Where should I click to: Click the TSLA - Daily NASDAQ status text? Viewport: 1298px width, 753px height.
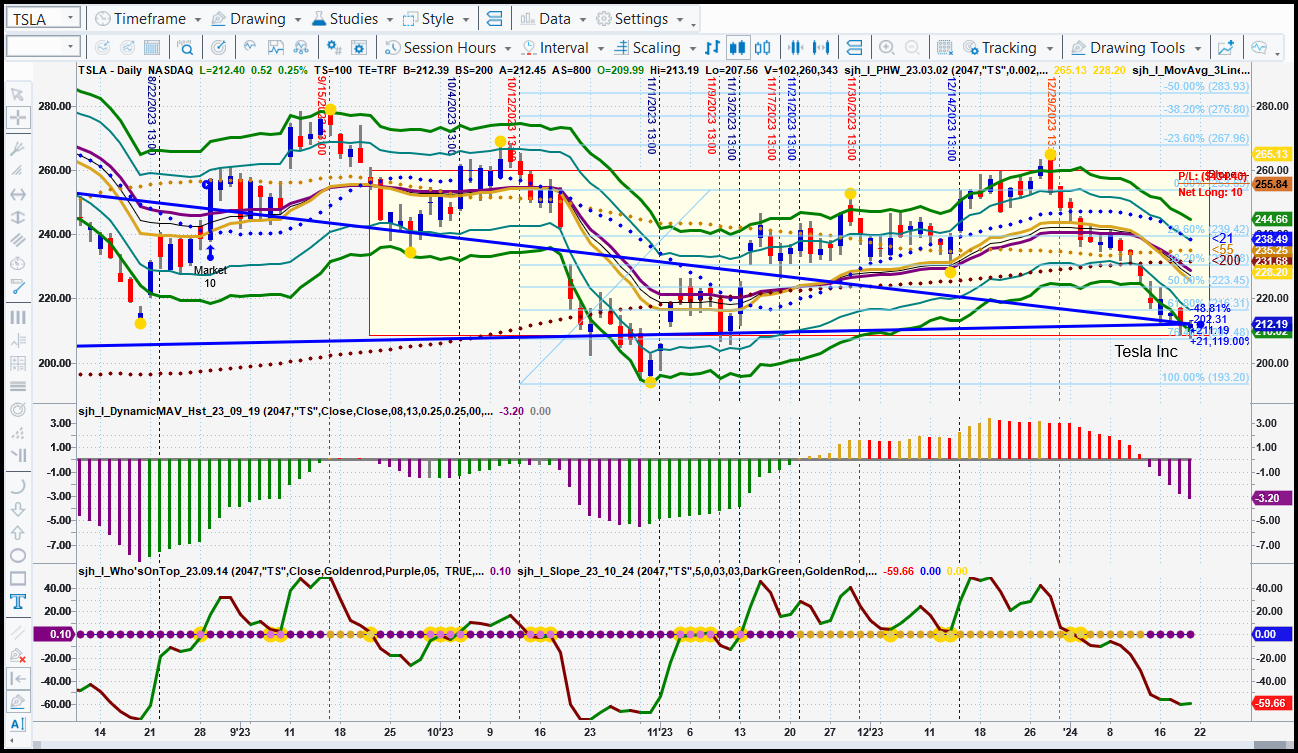(136, 70)
